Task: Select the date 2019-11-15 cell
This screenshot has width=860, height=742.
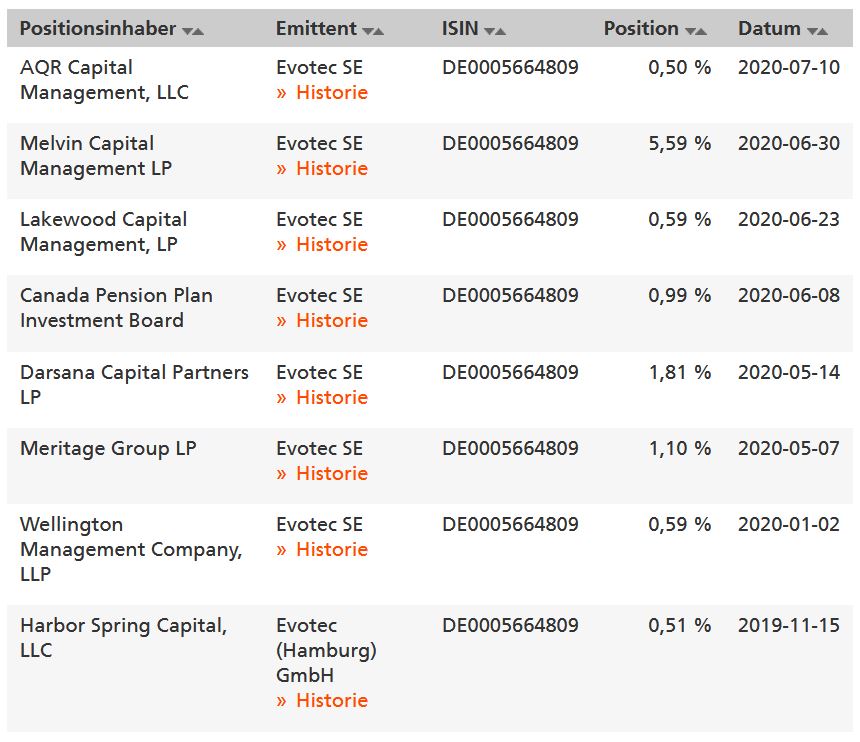Action: [789, 626]
